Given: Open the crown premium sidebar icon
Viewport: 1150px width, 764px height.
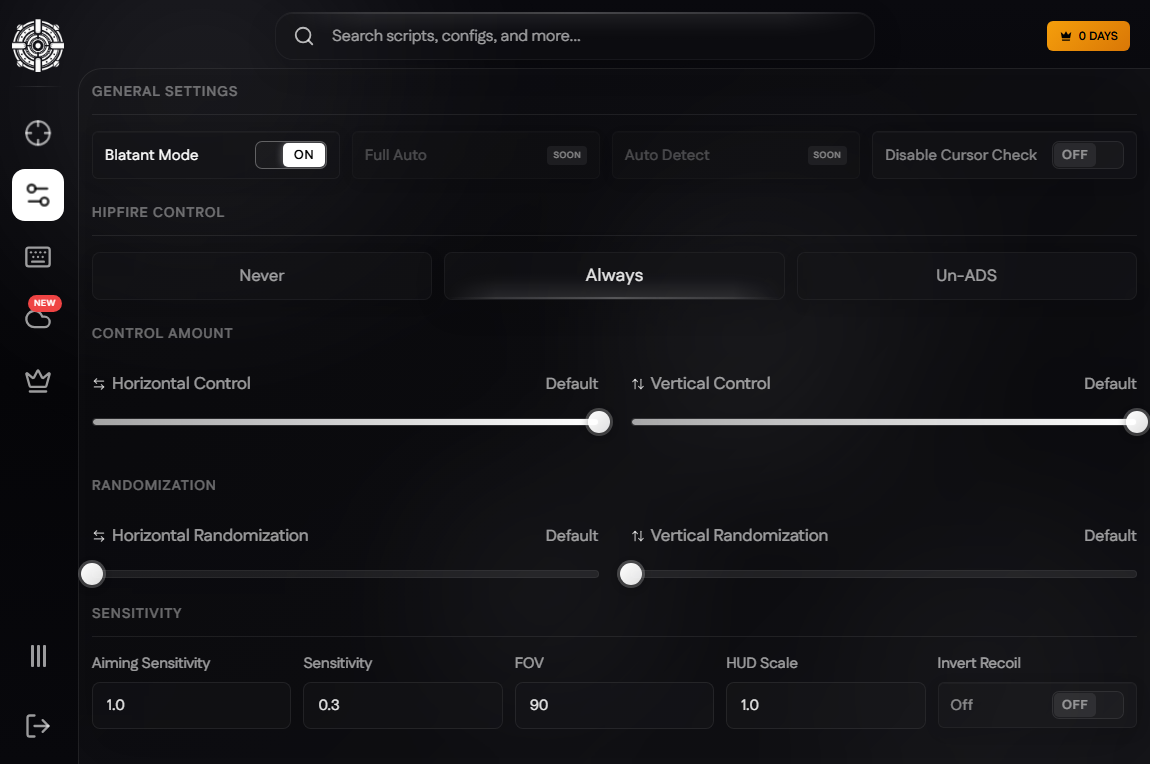Looking at the screenshot, I should tap(38, 381).
